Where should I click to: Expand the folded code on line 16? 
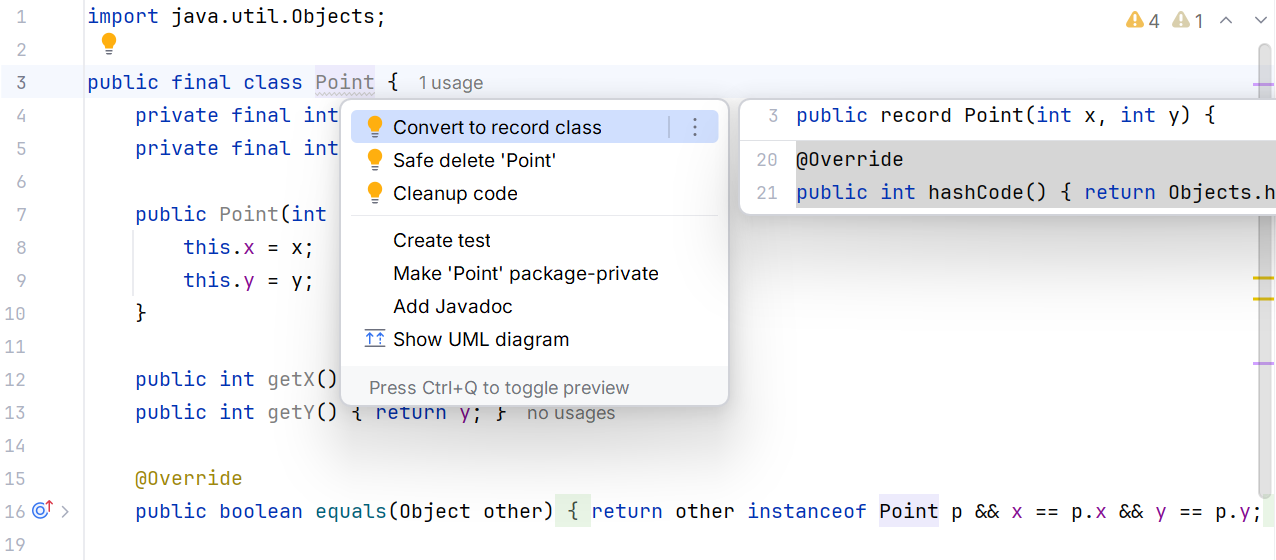tap(66, 511)
